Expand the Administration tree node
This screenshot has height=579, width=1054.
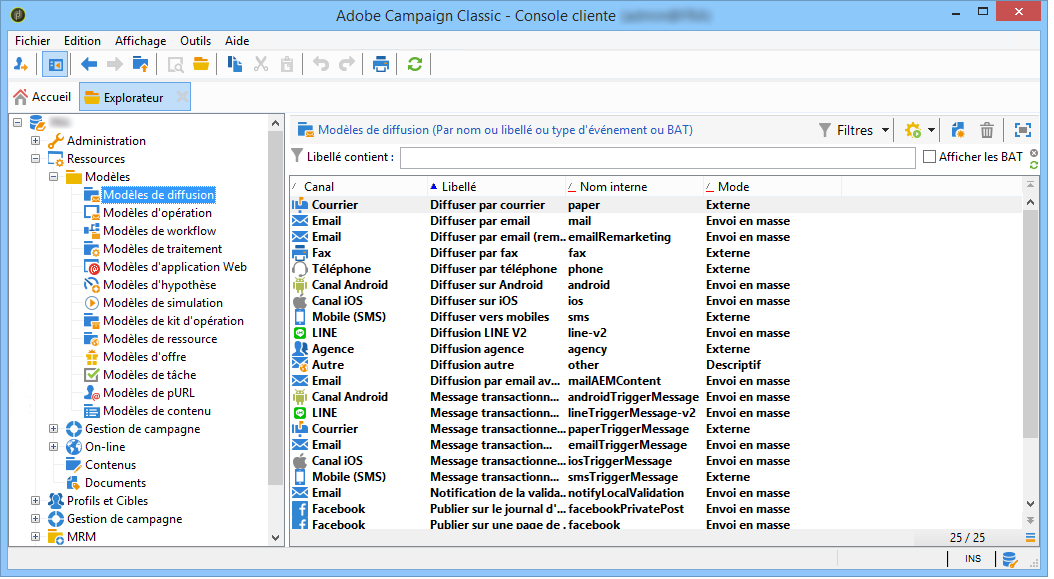(36, 141)
